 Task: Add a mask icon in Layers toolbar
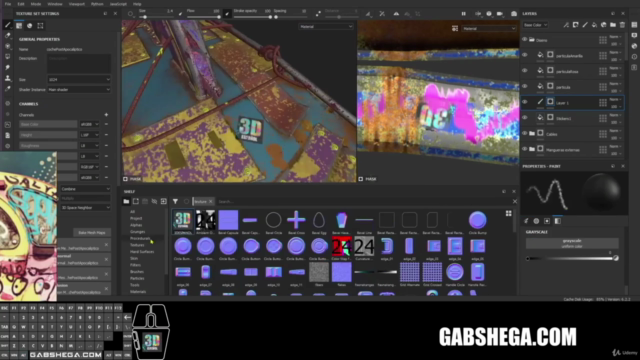(x=576, y=25)
